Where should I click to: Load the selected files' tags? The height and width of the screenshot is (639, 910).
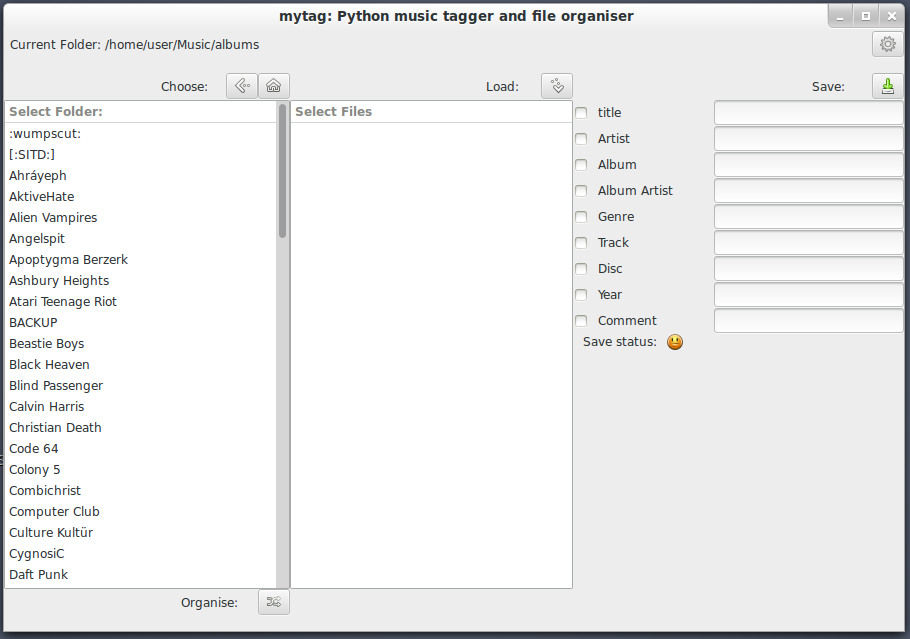(557, 86)
